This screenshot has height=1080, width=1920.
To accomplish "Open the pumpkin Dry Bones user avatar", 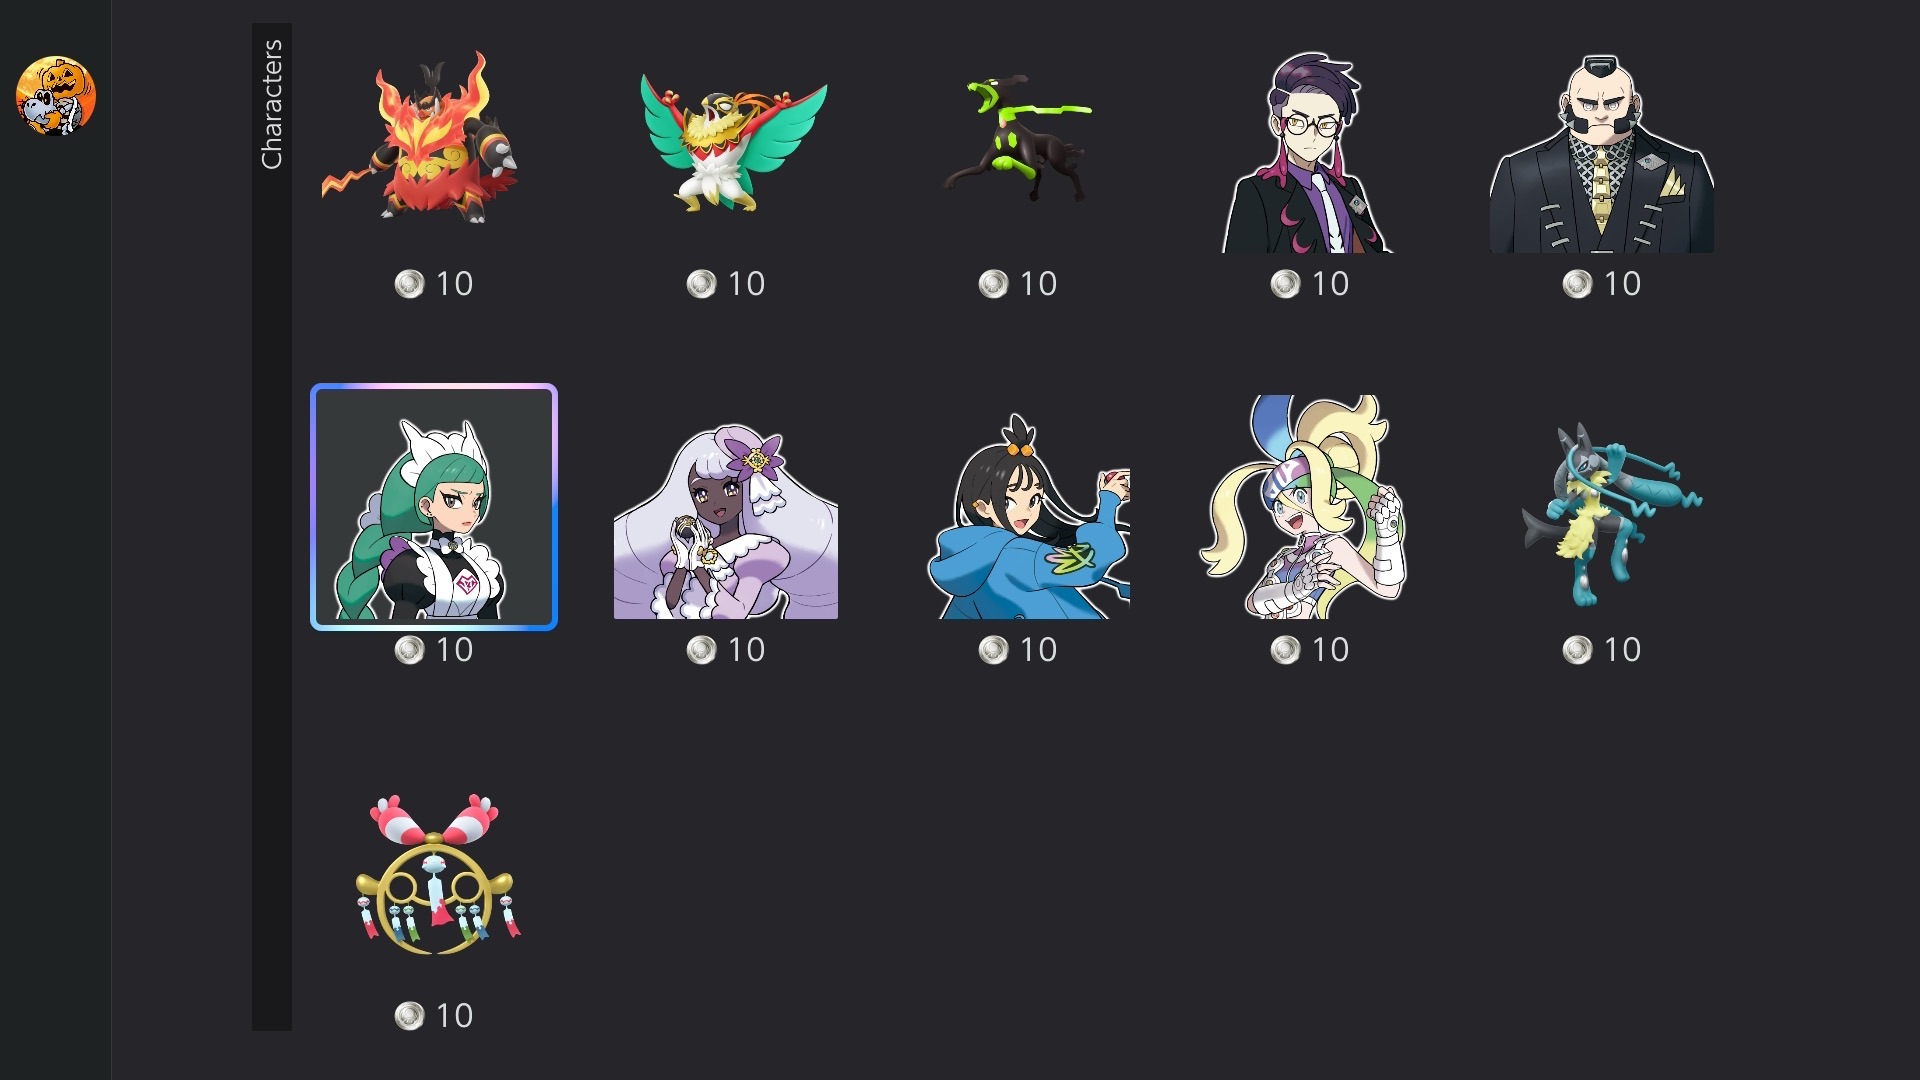I will pyautogui.click(x=56, y=96).
